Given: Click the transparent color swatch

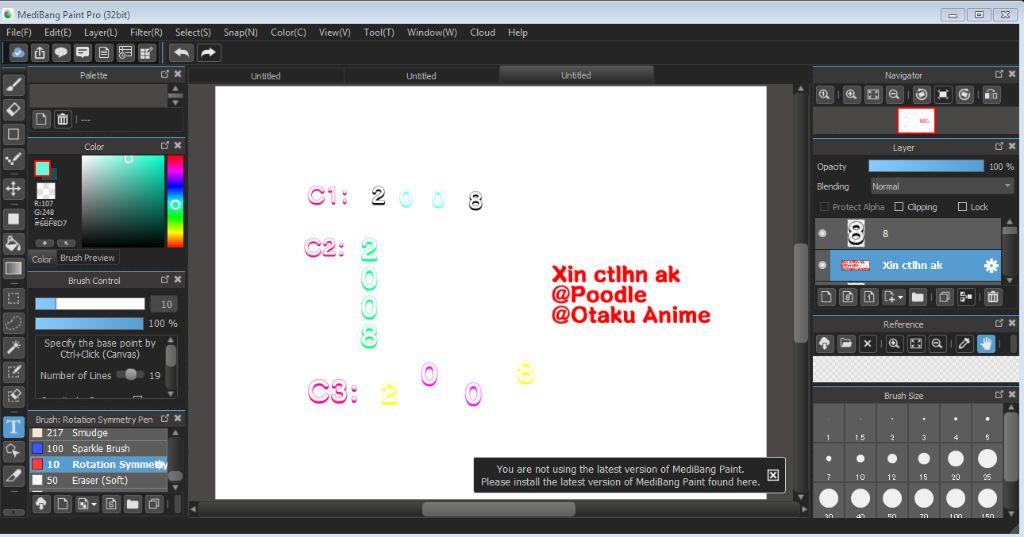Looking at the screenshot, I should pos(45,191).
